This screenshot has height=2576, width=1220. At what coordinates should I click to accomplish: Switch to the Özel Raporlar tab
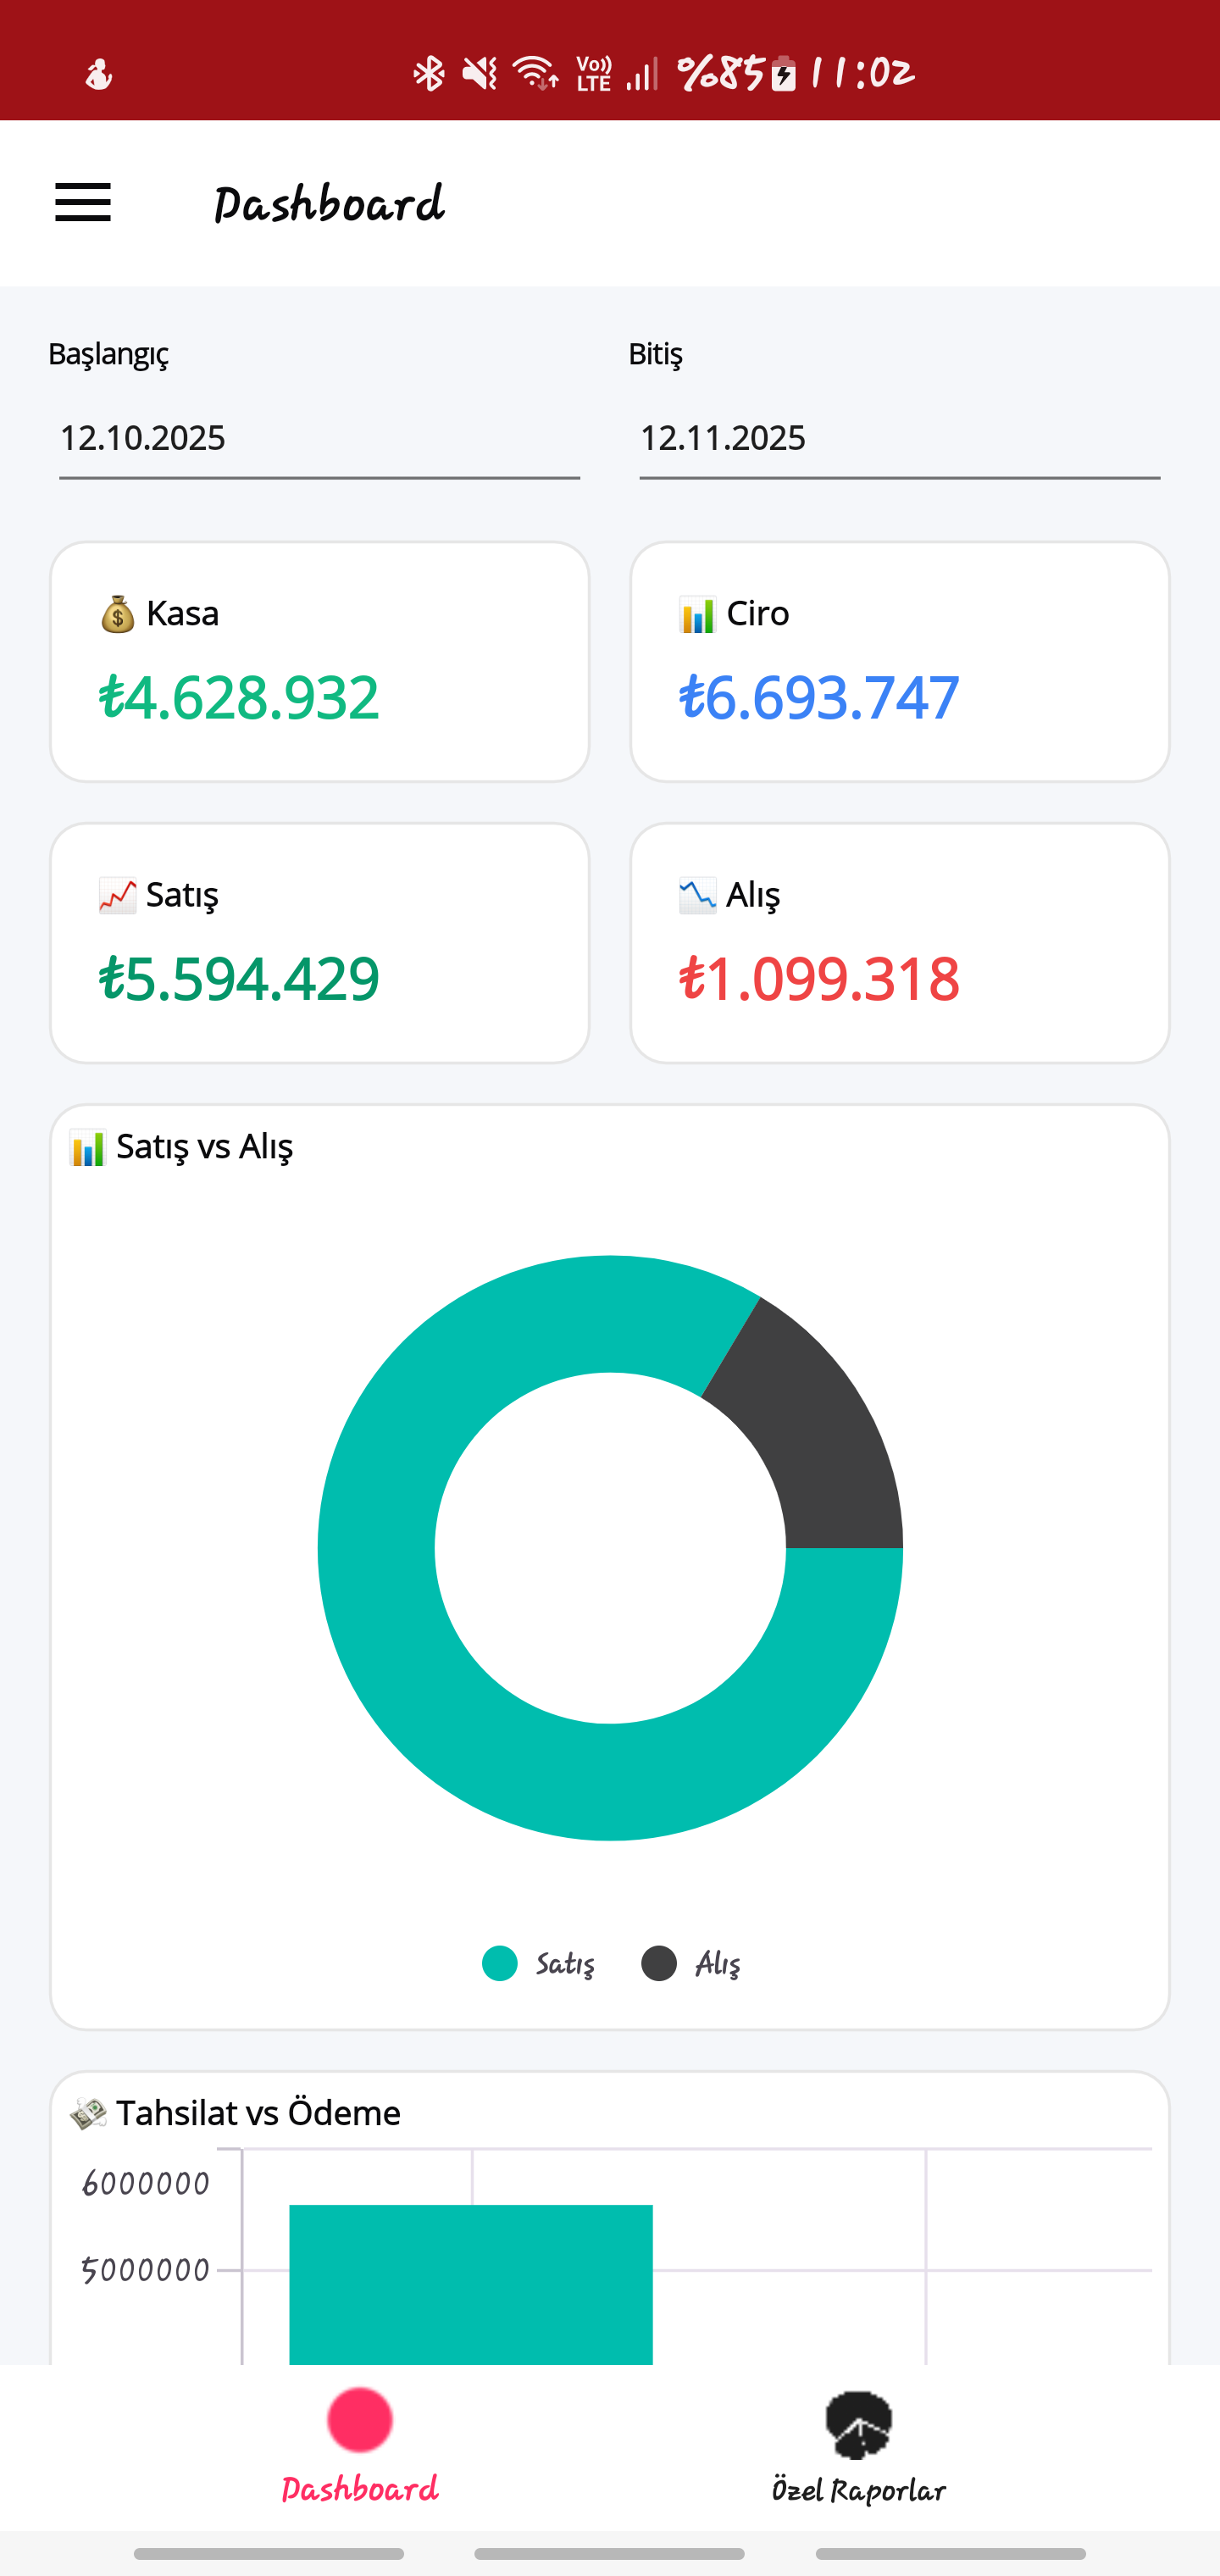[x=858, y=2490]
